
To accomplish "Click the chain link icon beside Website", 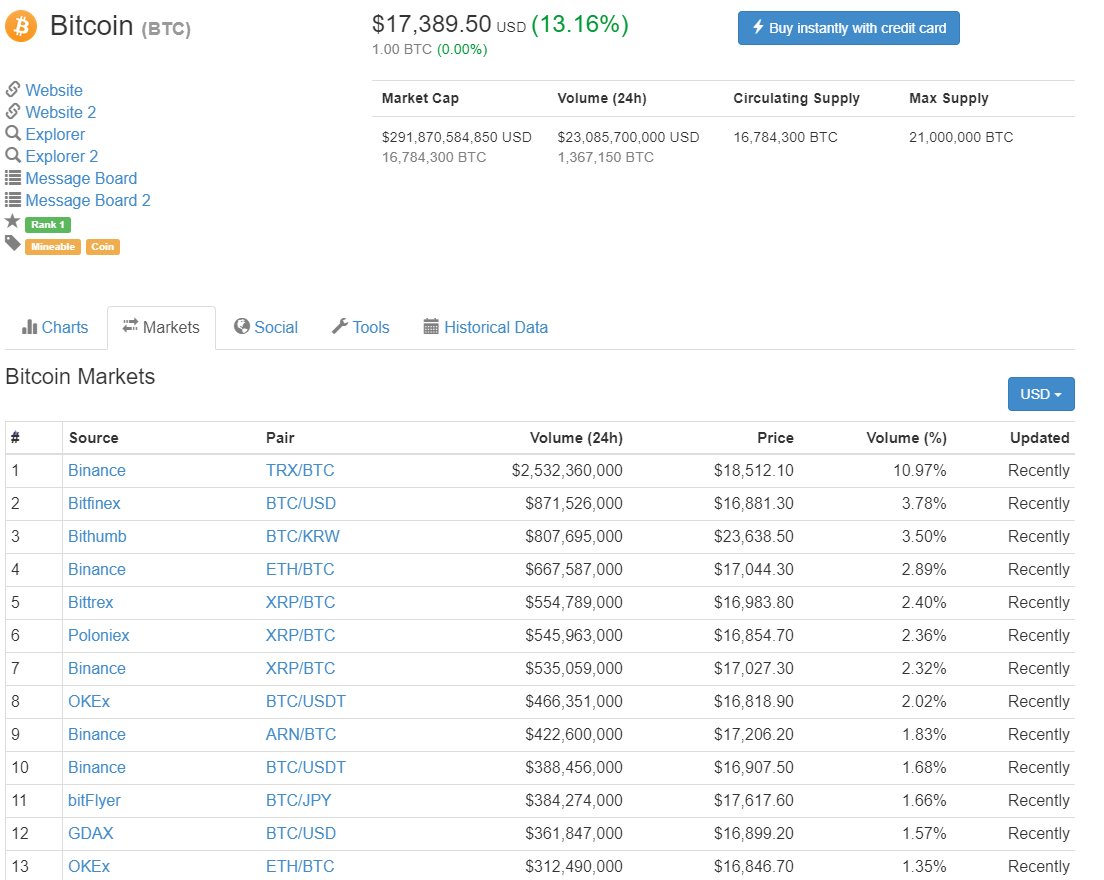I will pyautogui.click(x=13, y=89).
